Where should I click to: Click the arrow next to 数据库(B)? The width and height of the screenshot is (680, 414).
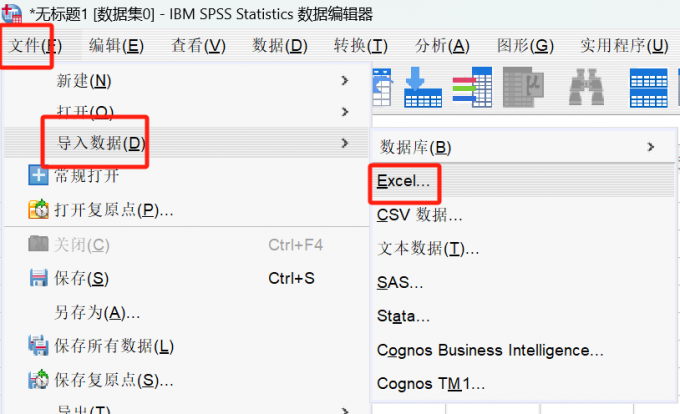pos(651,147)
